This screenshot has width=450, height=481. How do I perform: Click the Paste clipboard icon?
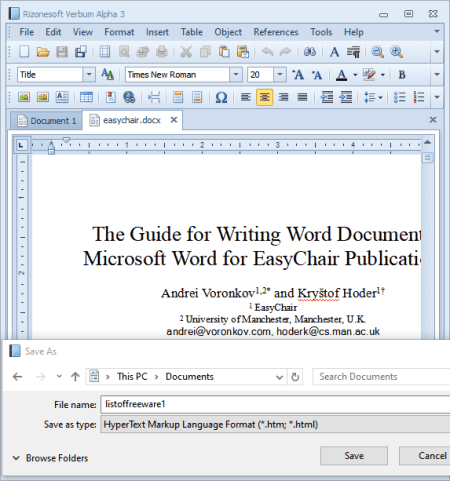pyautogui.click(x=224, y=52)
